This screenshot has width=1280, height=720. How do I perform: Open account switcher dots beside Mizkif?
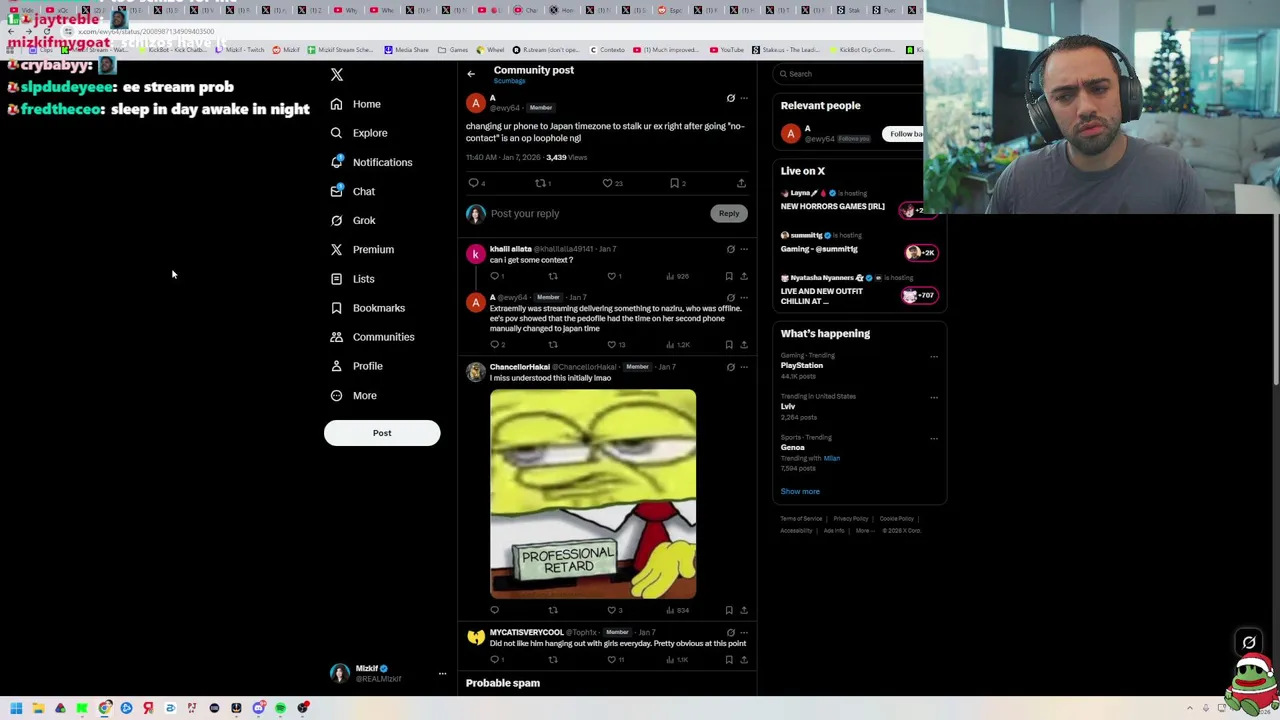[442, 674]
